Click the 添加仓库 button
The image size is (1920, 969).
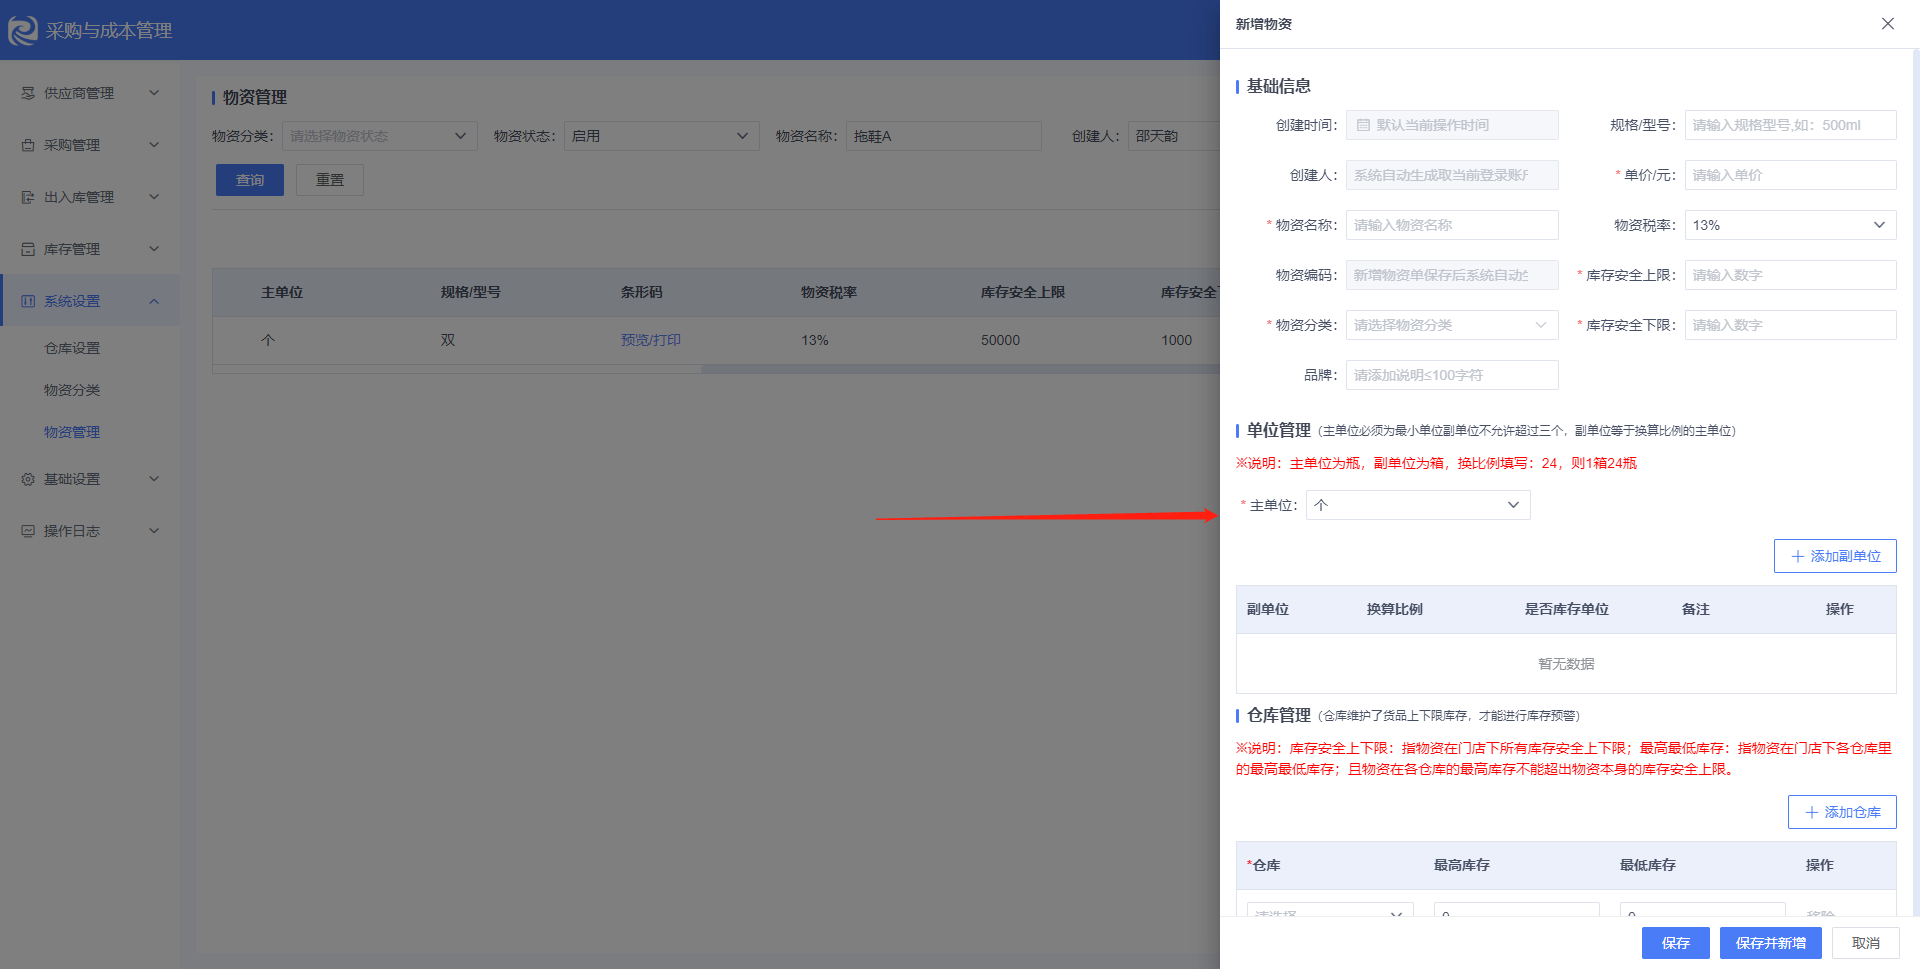tap(1842, 812)
